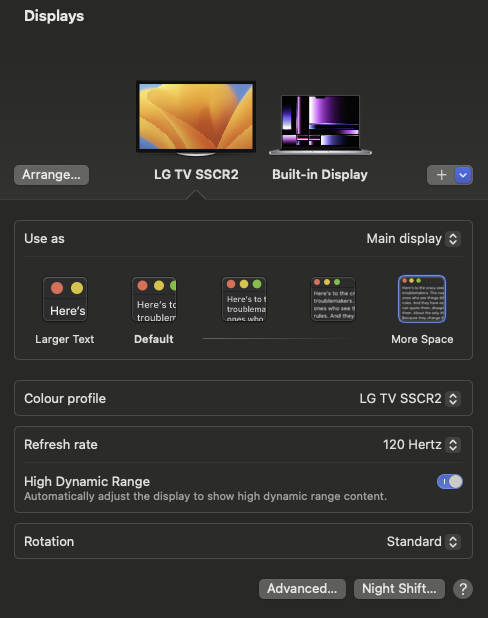Choose the More Space resolution option
The height and width of the screenshot is (618, 488).
422,299
